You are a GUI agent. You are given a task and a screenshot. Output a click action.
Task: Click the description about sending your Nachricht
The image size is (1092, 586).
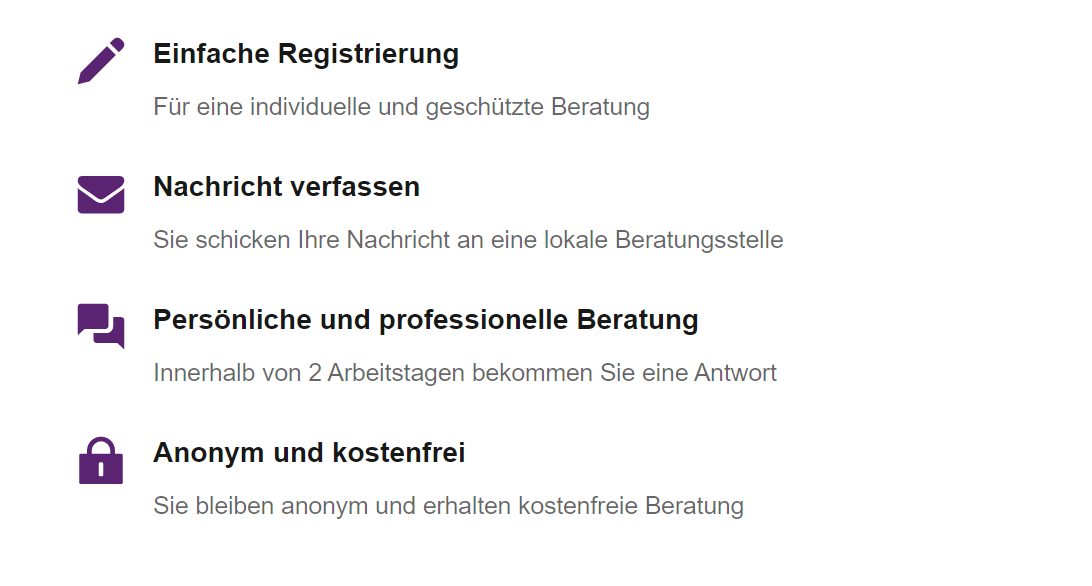(468, 240)
